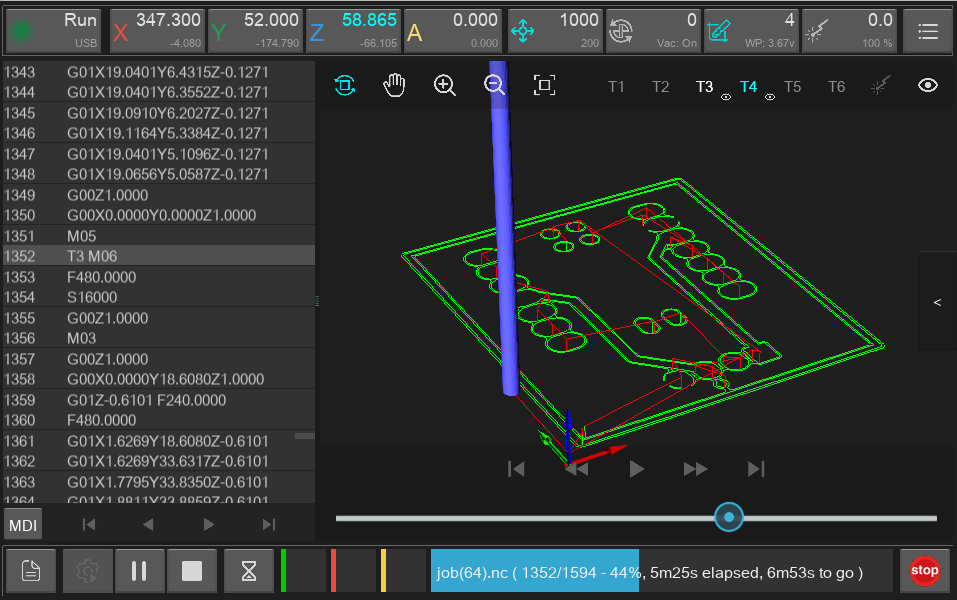Viewport: 957px width, 600px height.
Task: Collapse the side panel with the chevron
Action: pos(938,302)
